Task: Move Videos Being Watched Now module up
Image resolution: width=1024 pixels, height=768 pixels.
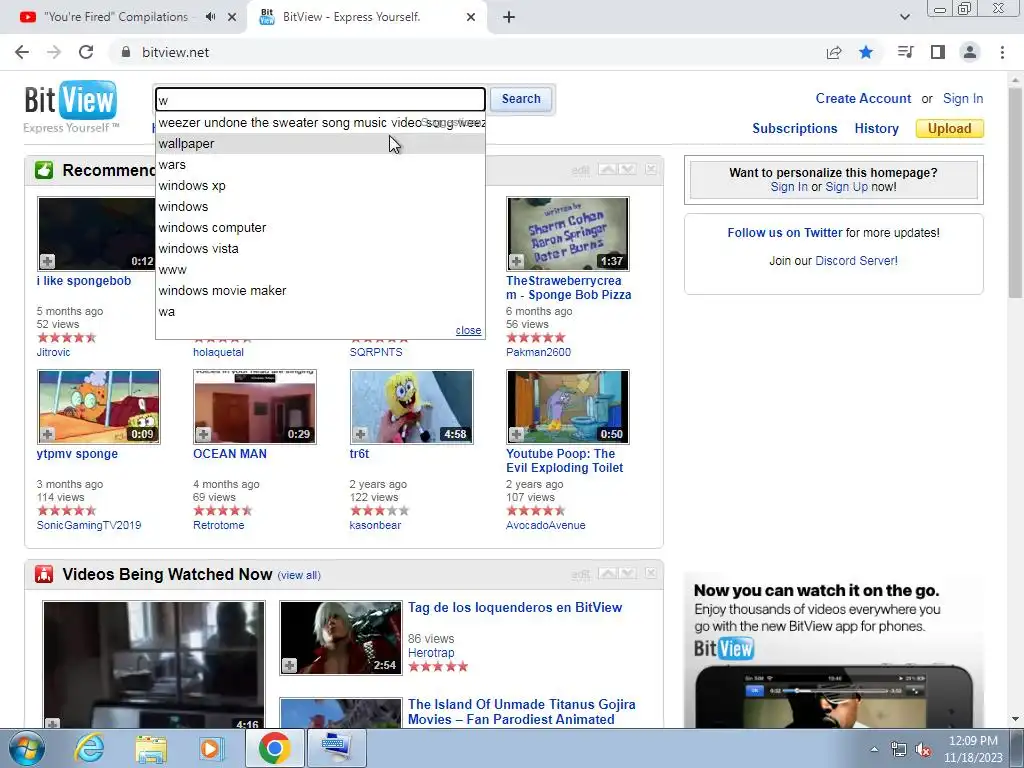Action: (607, 573)
